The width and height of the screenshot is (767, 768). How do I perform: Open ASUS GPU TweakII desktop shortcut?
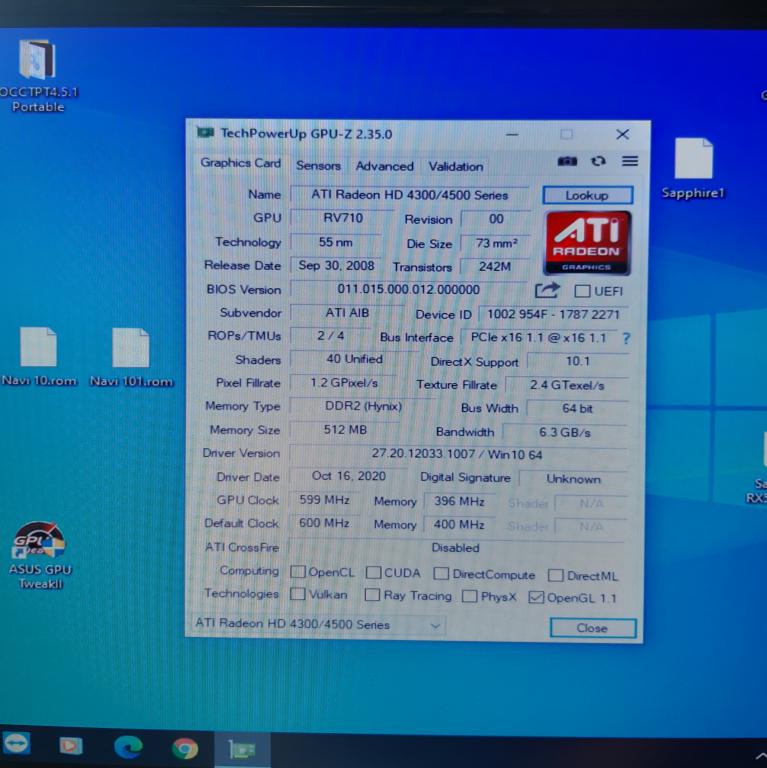click(x=40, y=555)
